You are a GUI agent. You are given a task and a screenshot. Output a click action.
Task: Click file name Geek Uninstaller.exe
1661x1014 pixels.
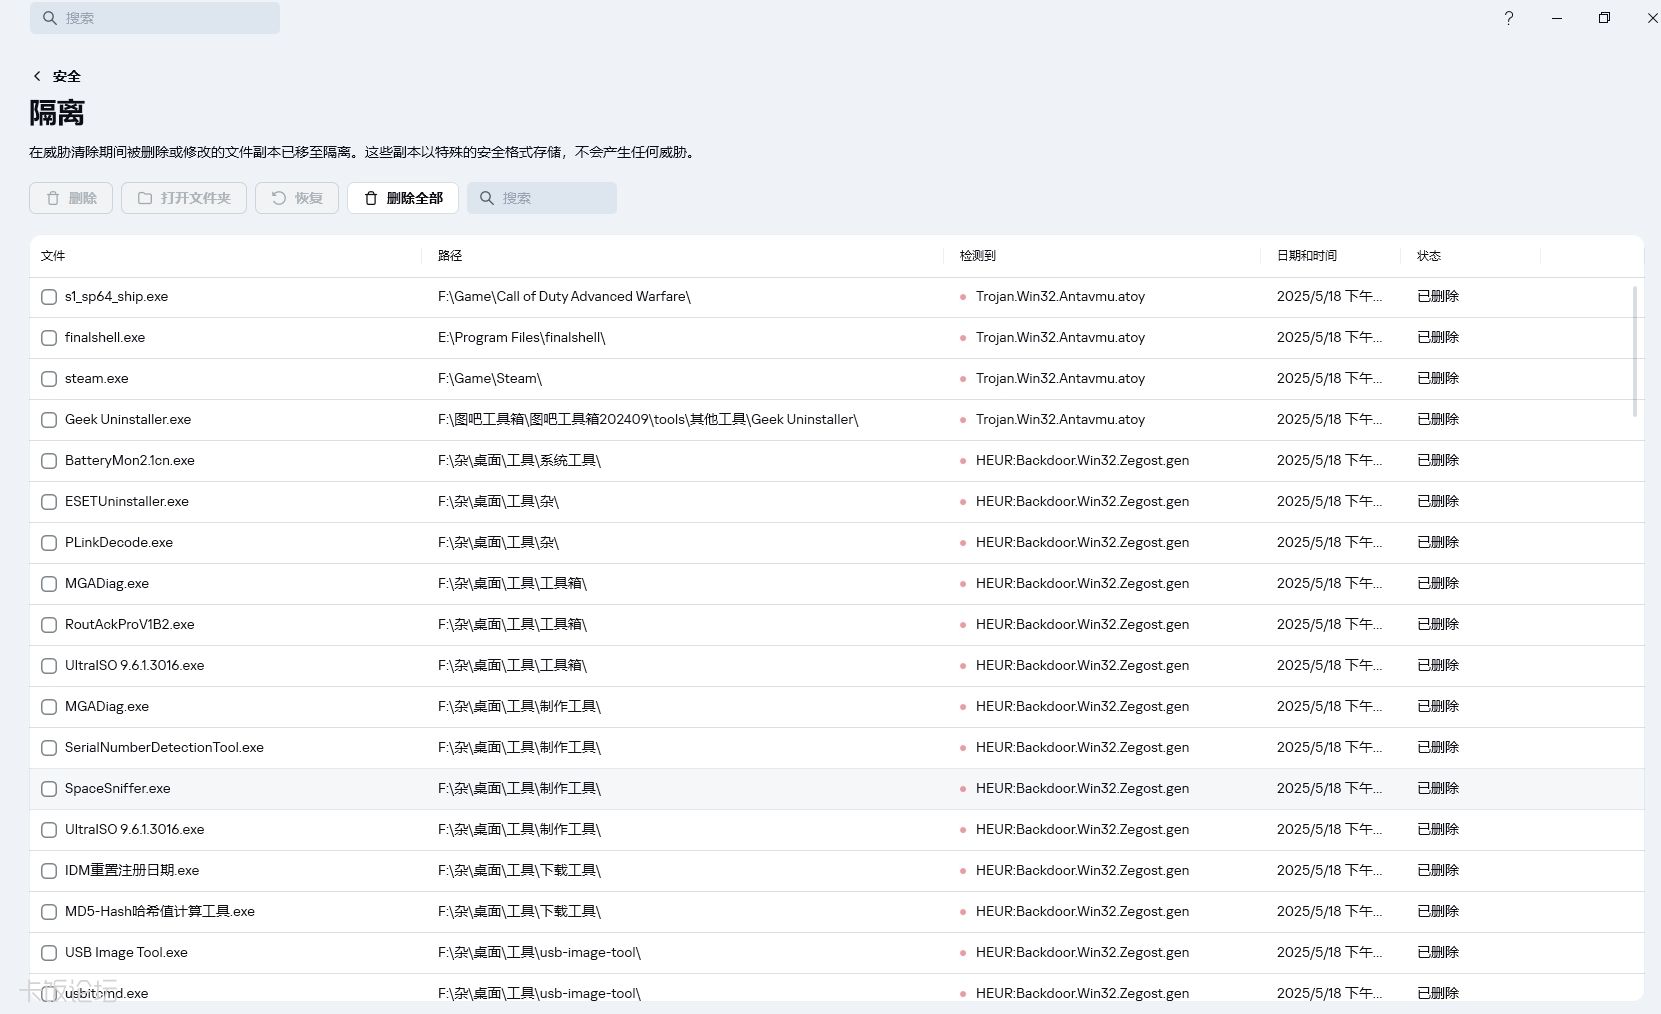[128, 420]
